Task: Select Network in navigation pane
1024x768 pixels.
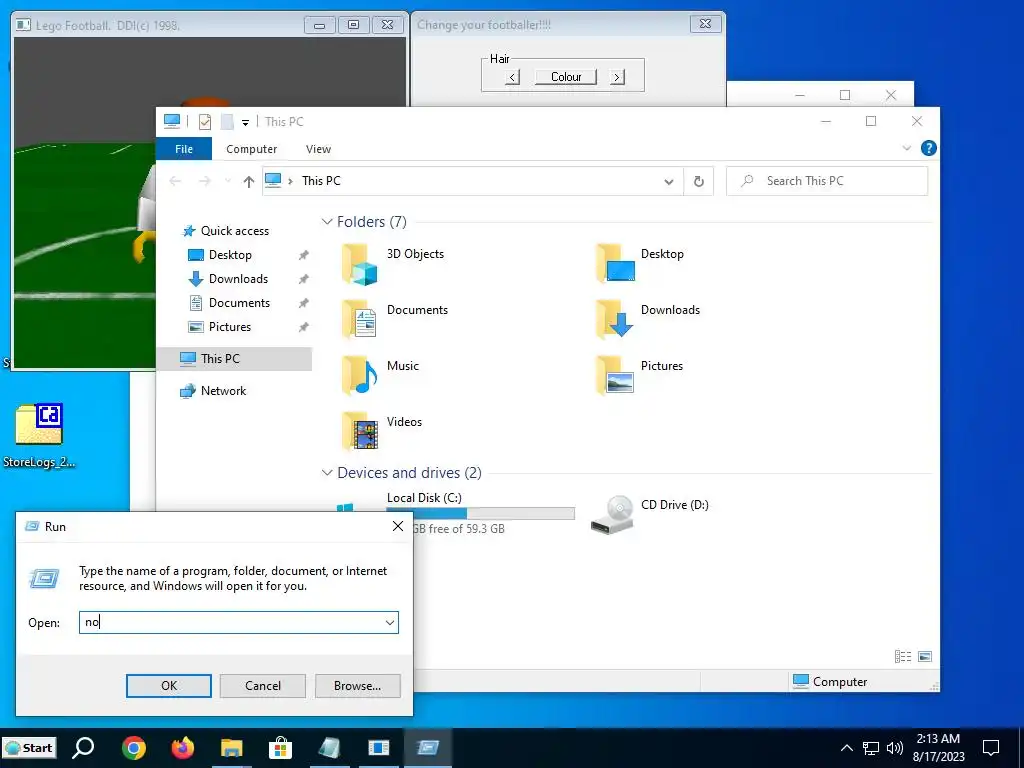Action: coord(223,391)
